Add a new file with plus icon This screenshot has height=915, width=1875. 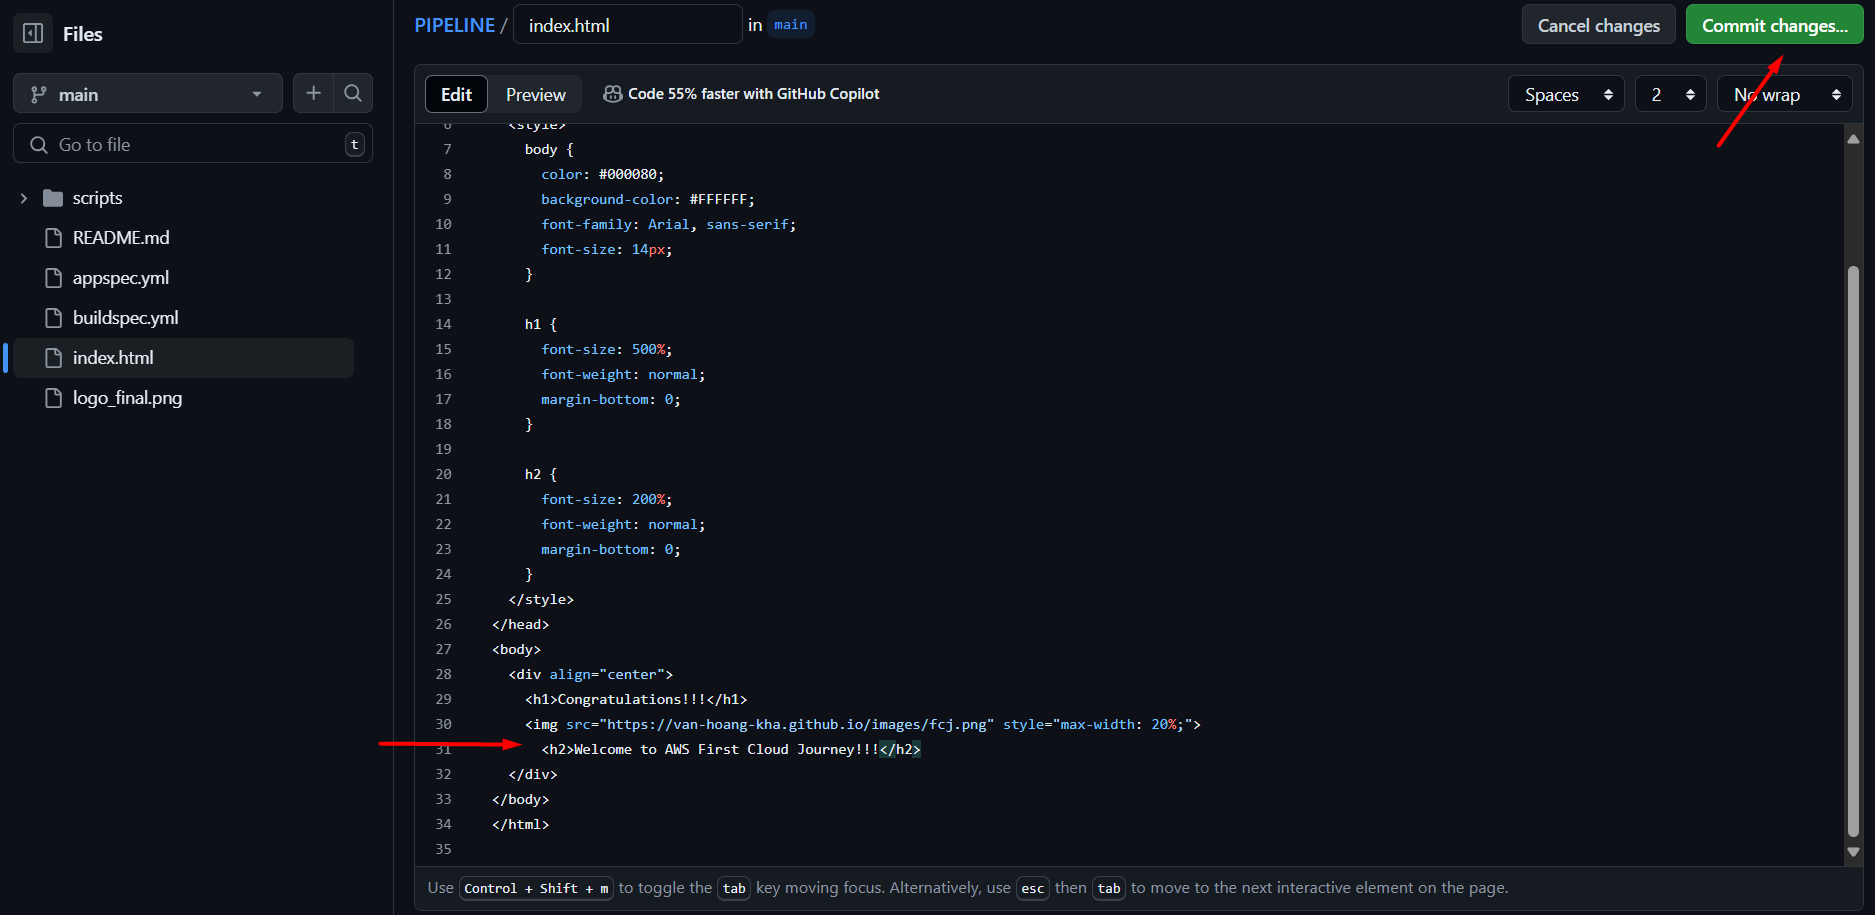(313, 93)
